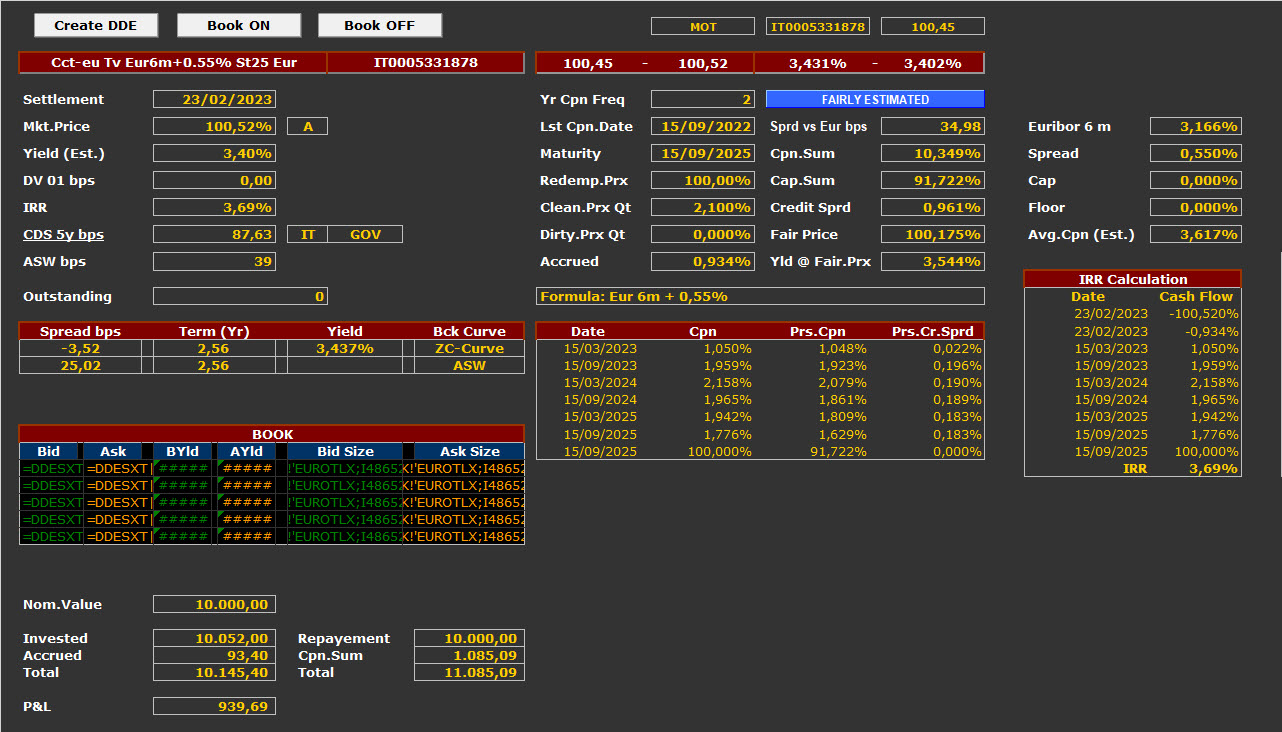Click the Create DDE button
This screenshot has height=732, width=1282.
point(95,26)
